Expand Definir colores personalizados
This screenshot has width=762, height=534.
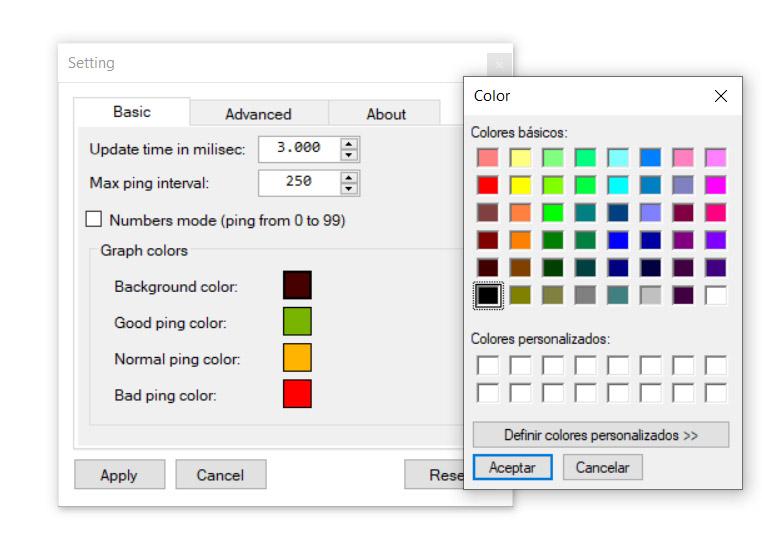(600, 435)
